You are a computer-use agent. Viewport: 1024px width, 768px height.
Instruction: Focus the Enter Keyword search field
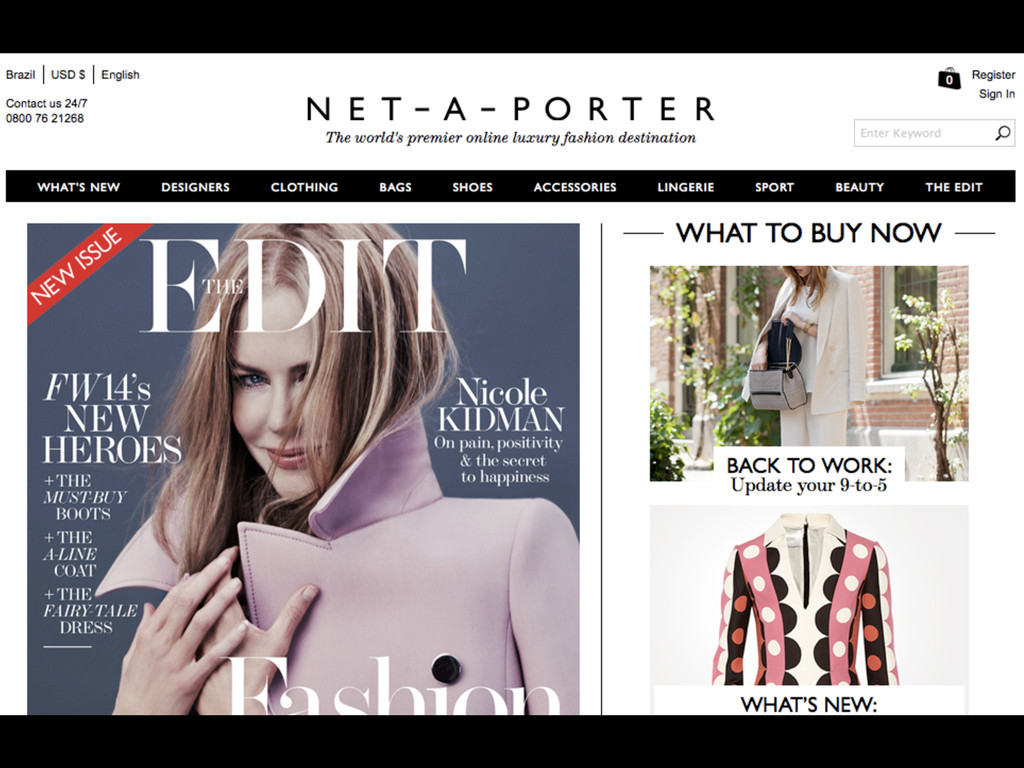(922, 133)
